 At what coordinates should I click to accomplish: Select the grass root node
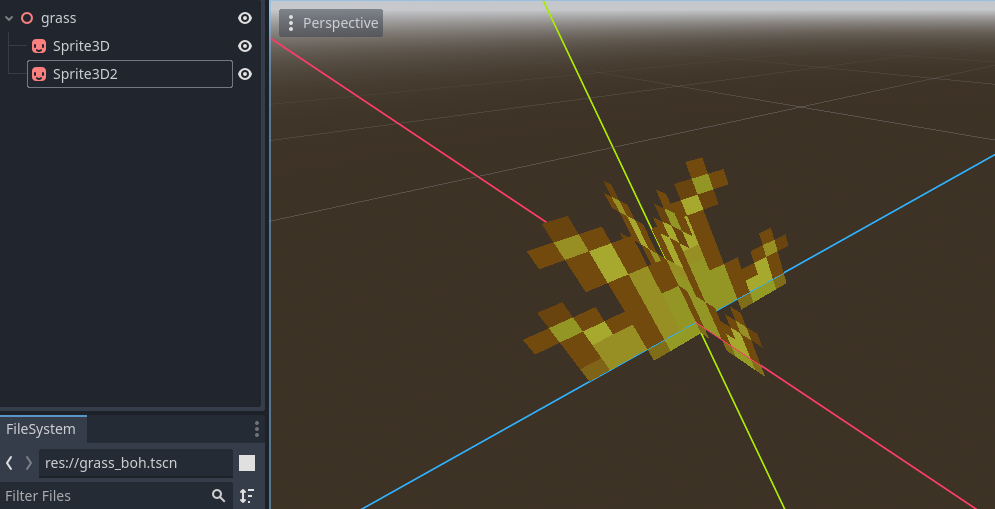click(58, 18)
